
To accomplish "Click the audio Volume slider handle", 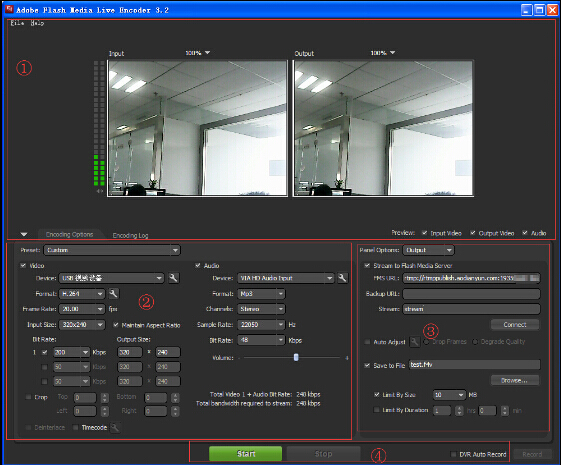I will [x=296, y=357].
